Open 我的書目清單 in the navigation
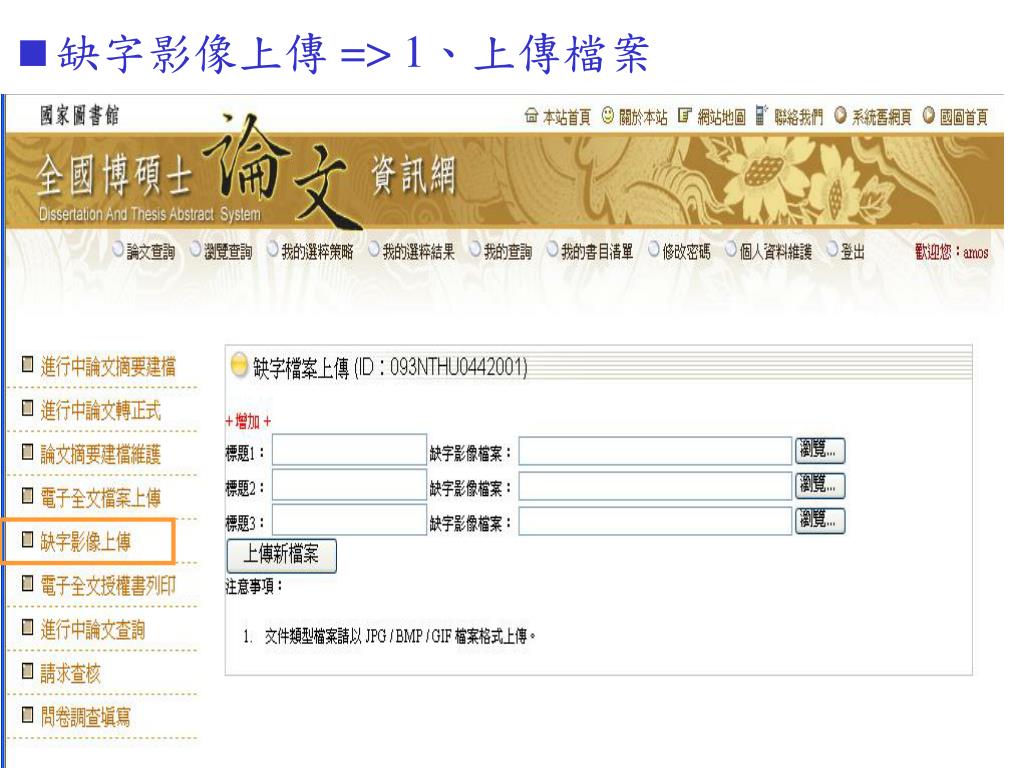 point(597,251)
